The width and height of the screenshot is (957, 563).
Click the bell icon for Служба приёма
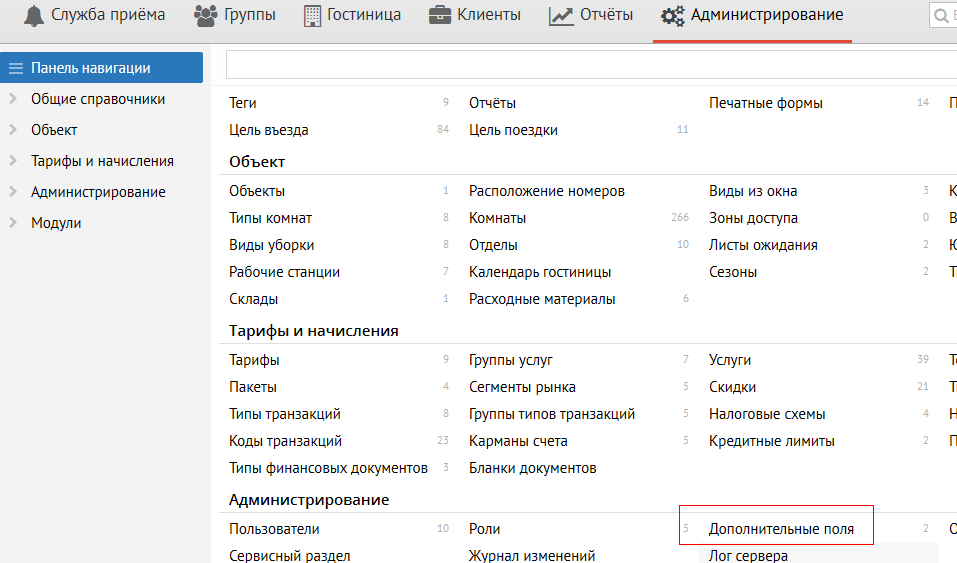[35, 15]
